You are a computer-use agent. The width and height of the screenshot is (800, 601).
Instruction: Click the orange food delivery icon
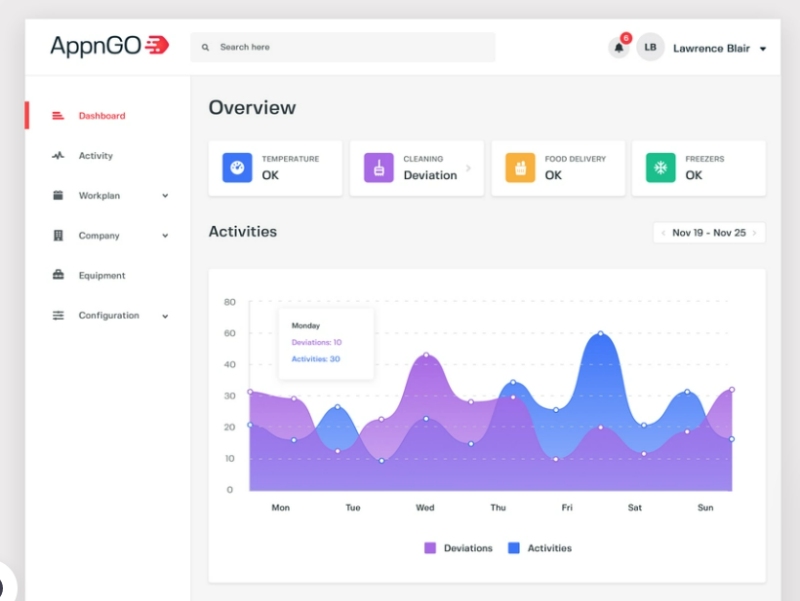[520, 168]
